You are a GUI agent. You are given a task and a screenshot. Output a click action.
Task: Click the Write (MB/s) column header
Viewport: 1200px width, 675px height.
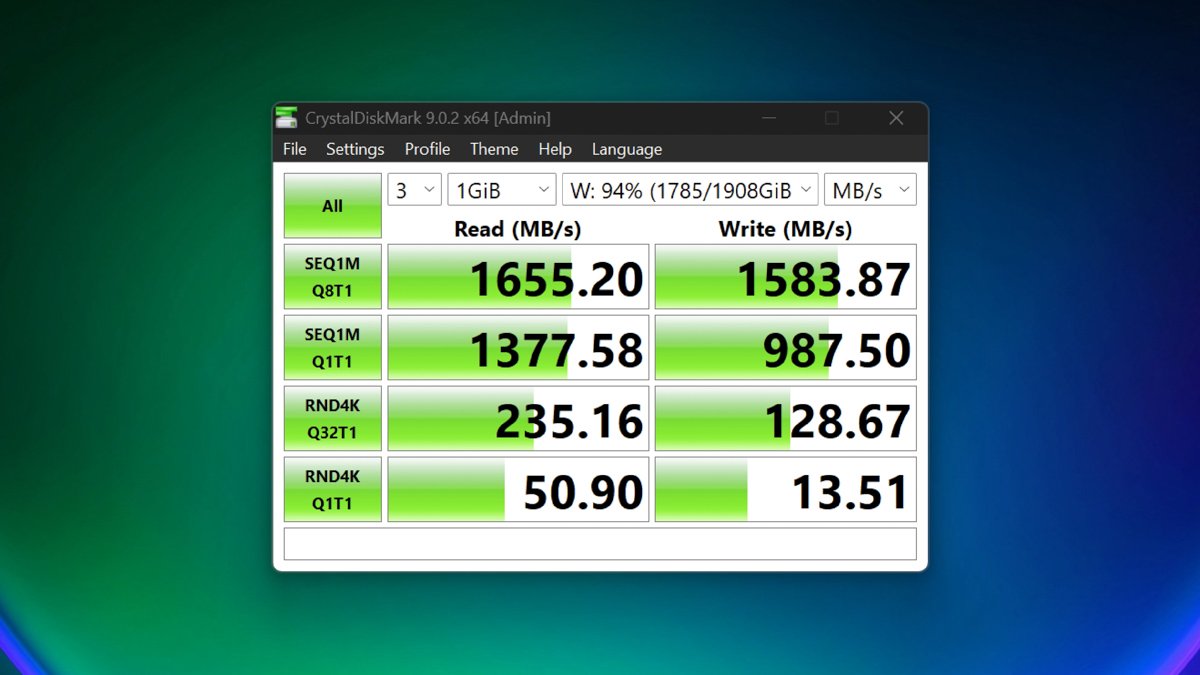click(785, 229)
